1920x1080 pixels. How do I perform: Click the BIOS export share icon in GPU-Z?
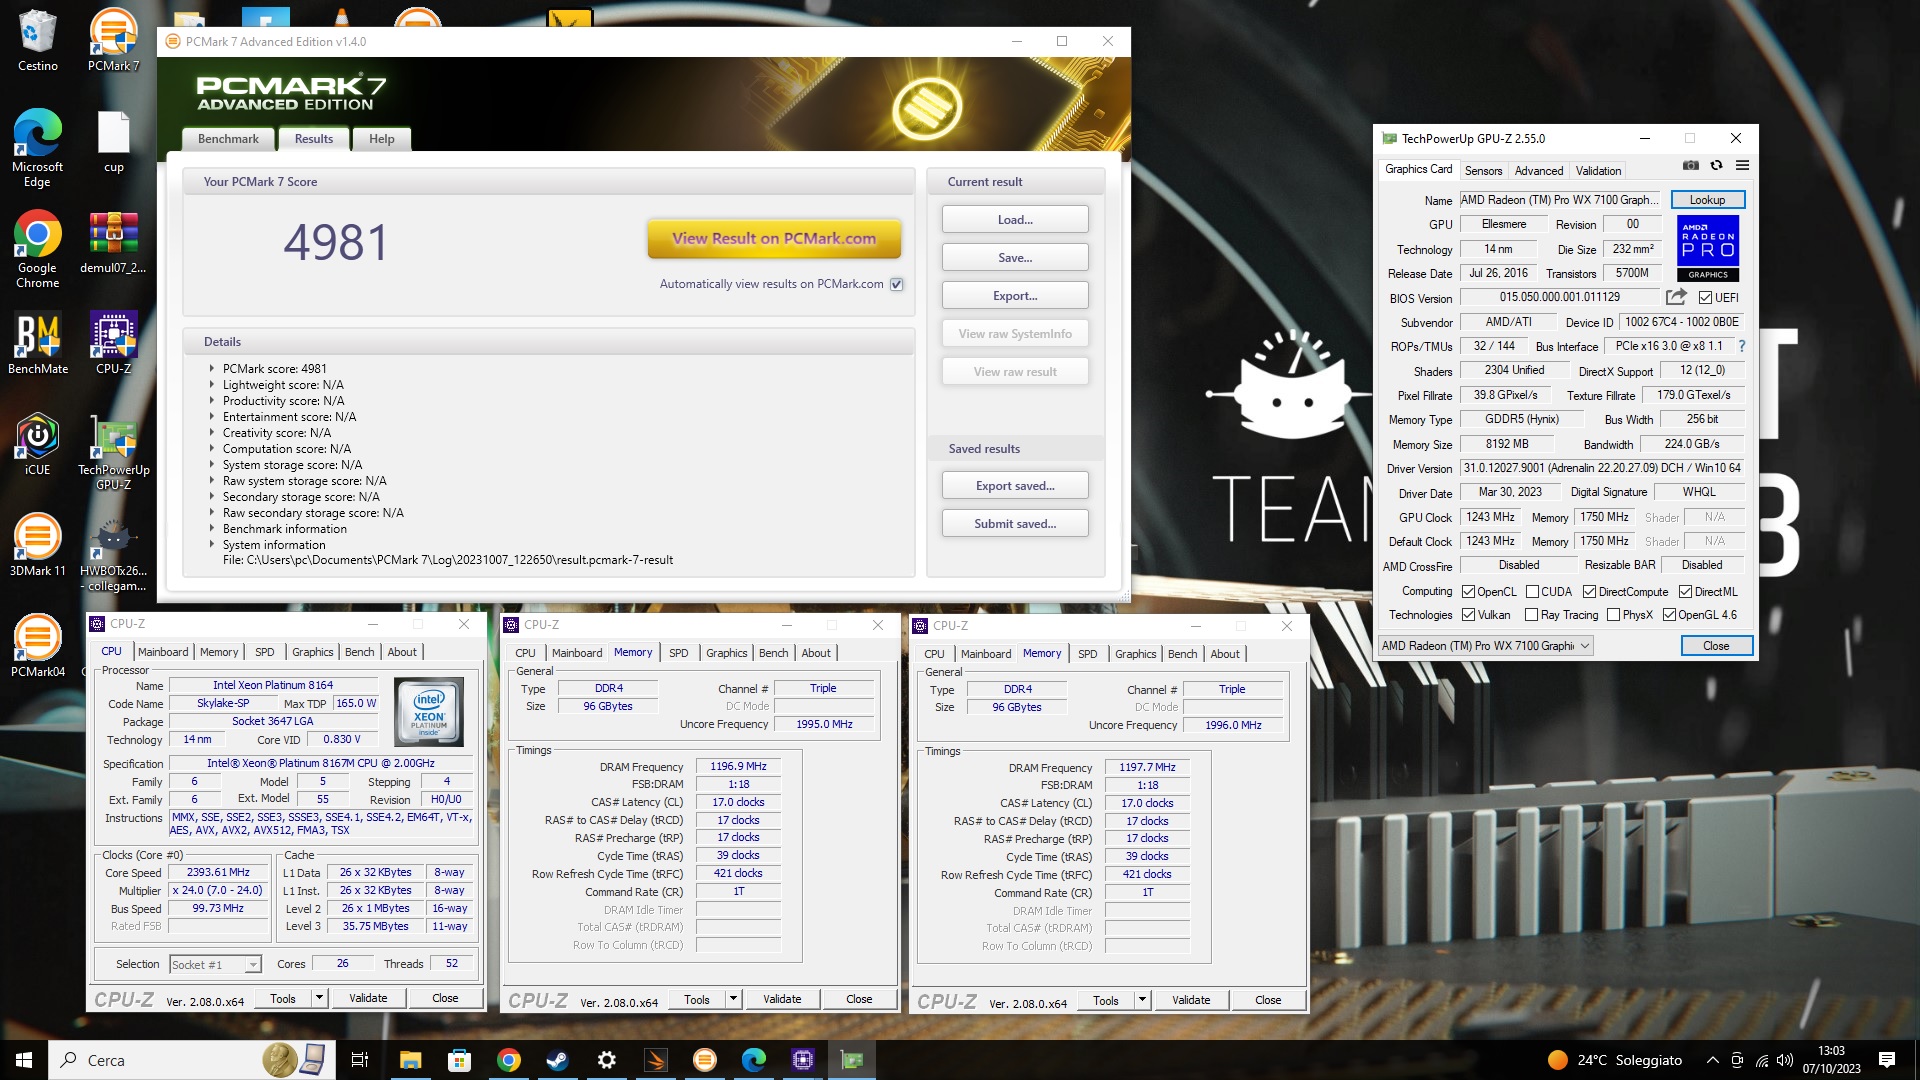1676,297
